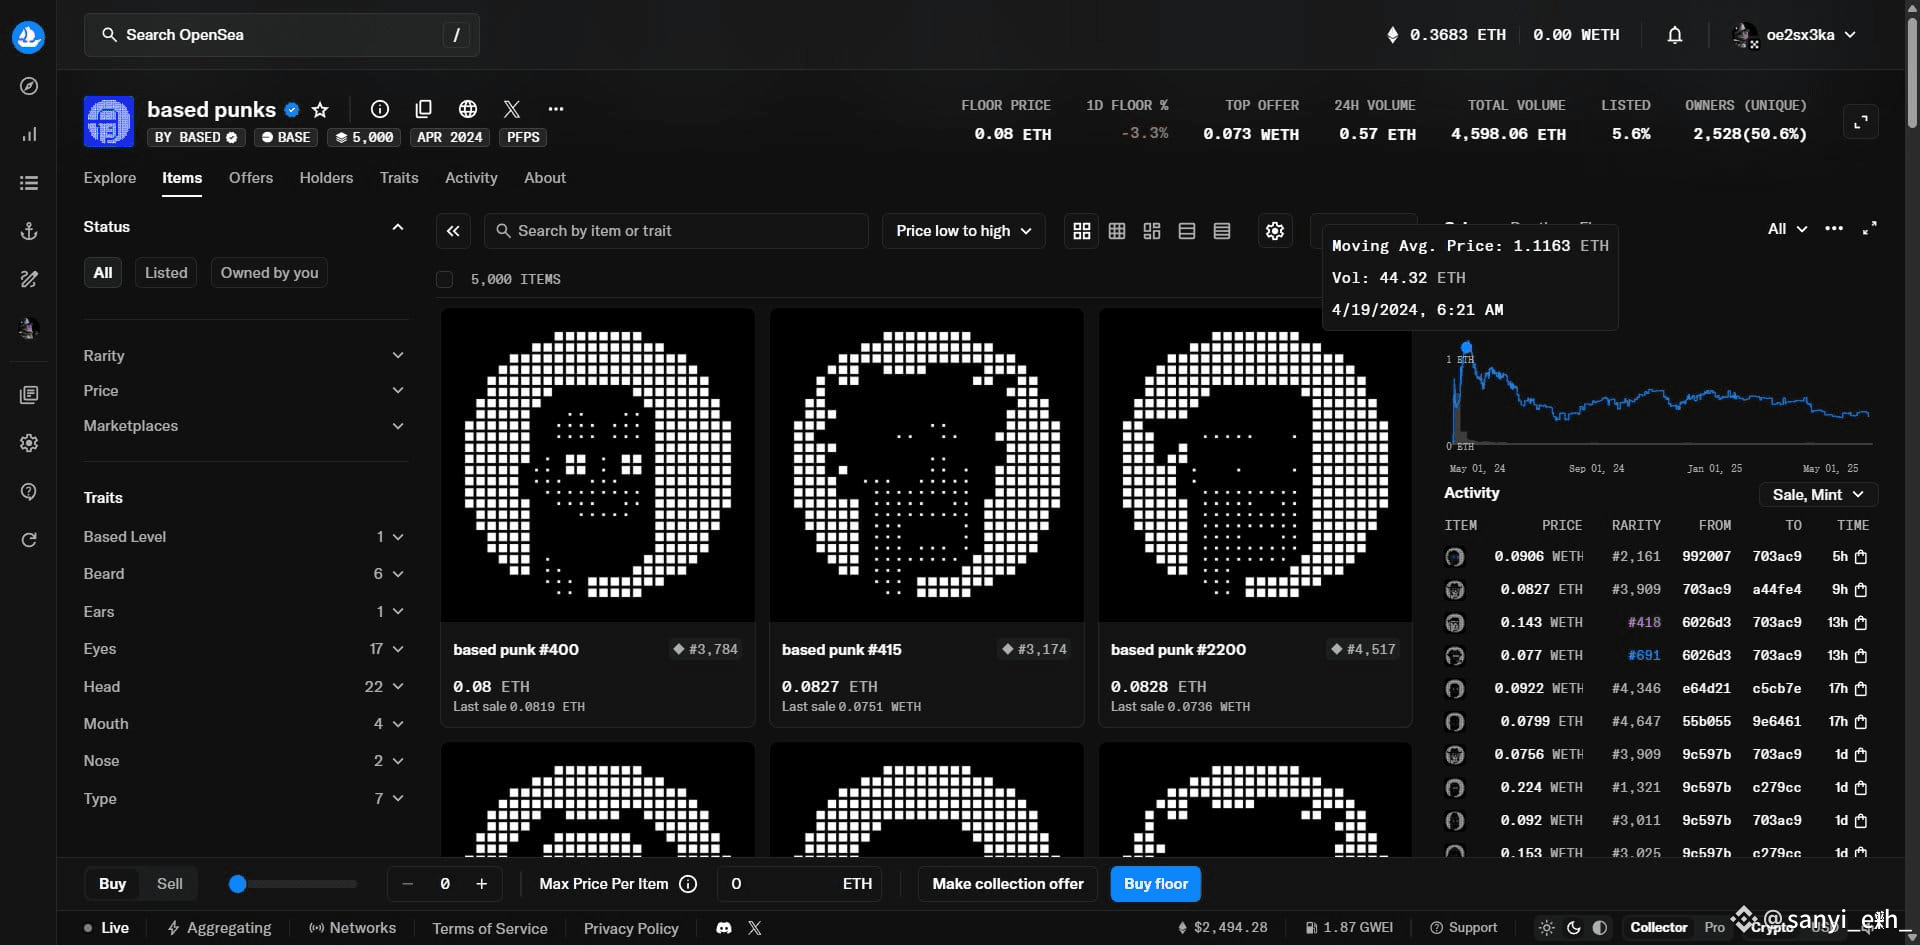Open chart All time range dropdown

1787,229
